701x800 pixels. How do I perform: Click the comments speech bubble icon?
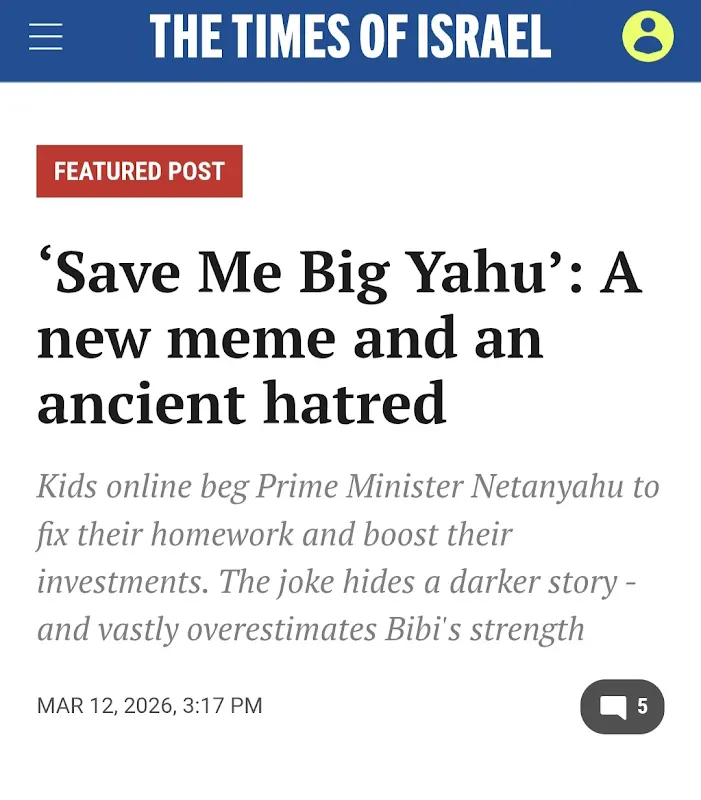(x=613, y=707)
